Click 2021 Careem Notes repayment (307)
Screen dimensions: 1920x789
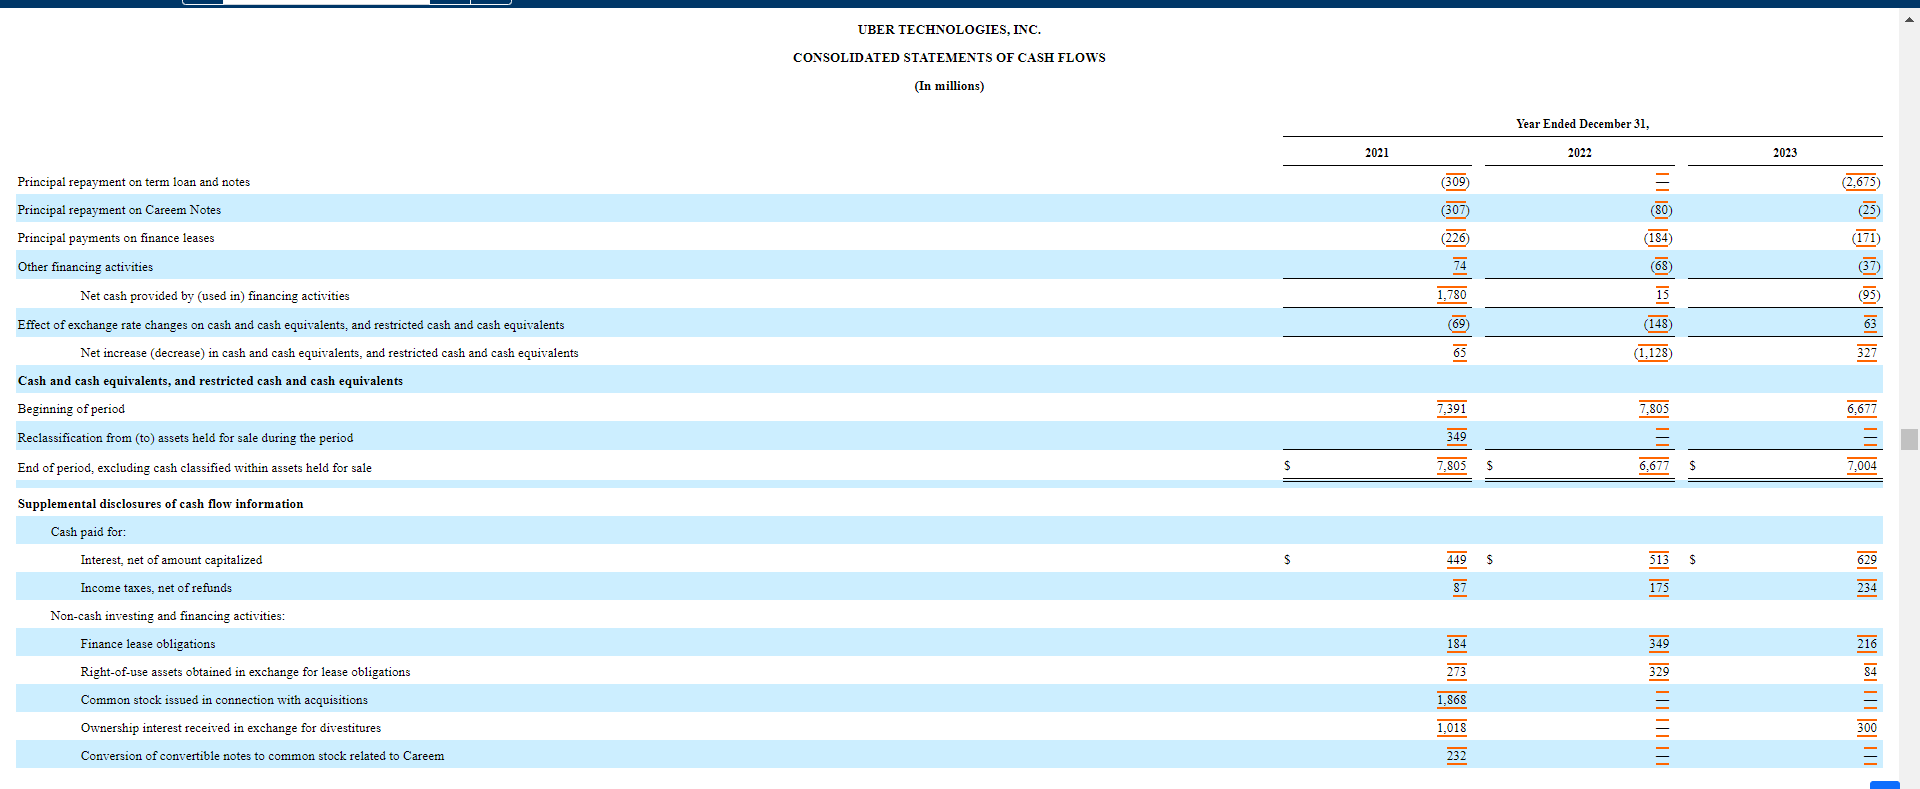point(1455,210)
